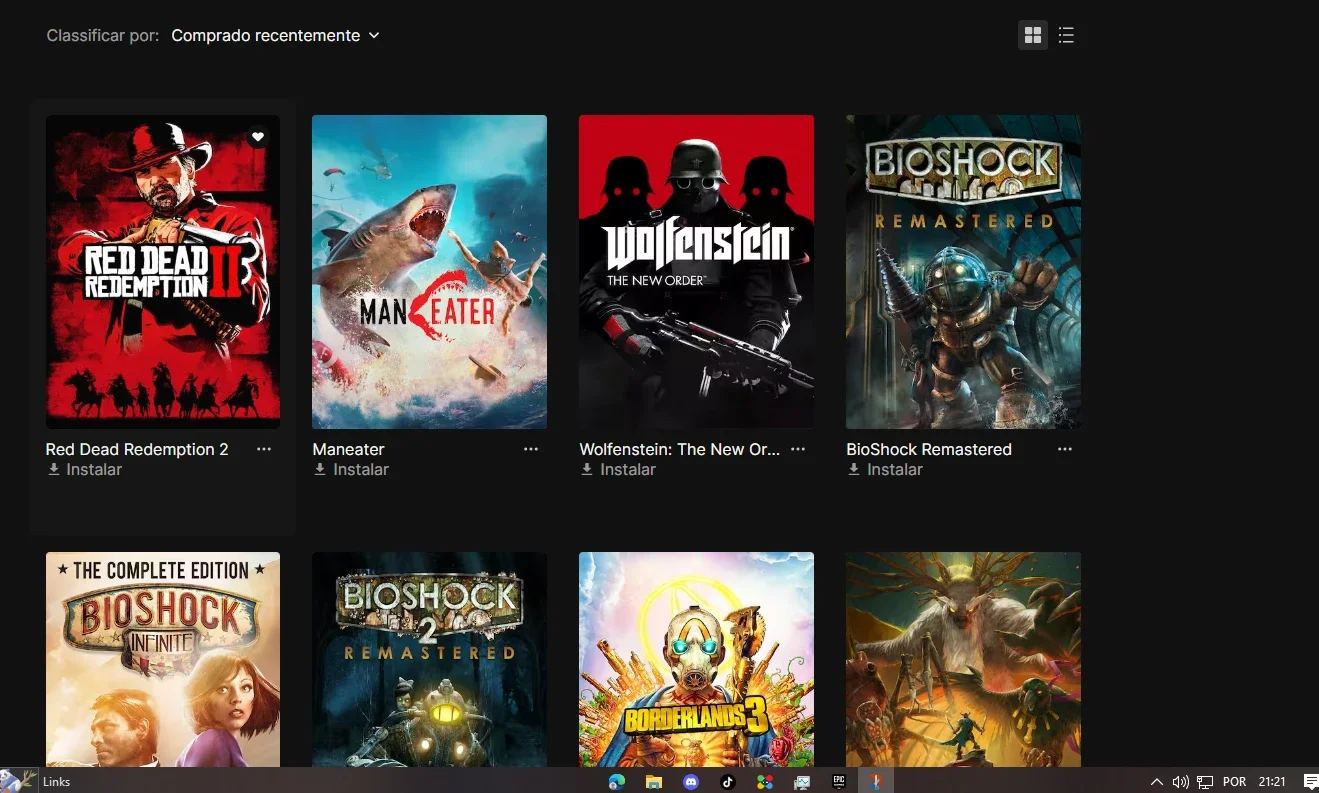Open the Red Dead Redemption 2 cover art
Screen dimensions: 1319x793
pos(163,272)
